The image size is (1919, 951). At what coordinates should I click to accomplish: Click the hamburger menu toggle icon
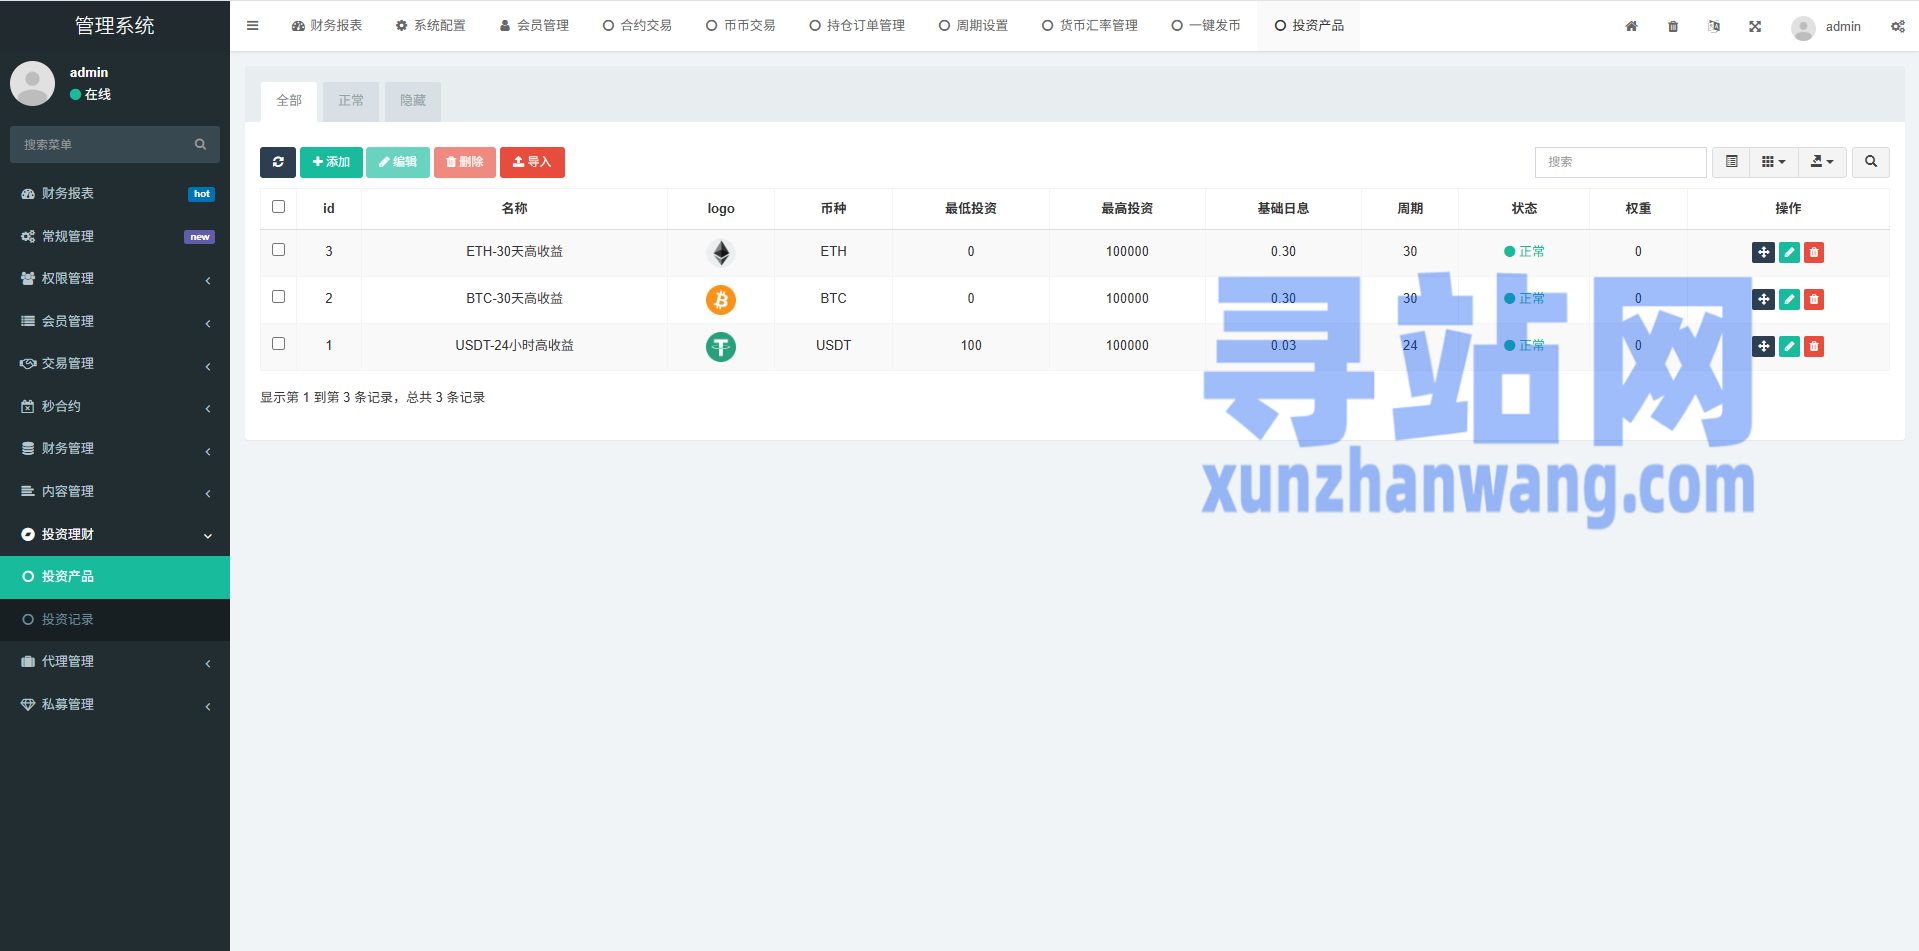click(253, 26)
